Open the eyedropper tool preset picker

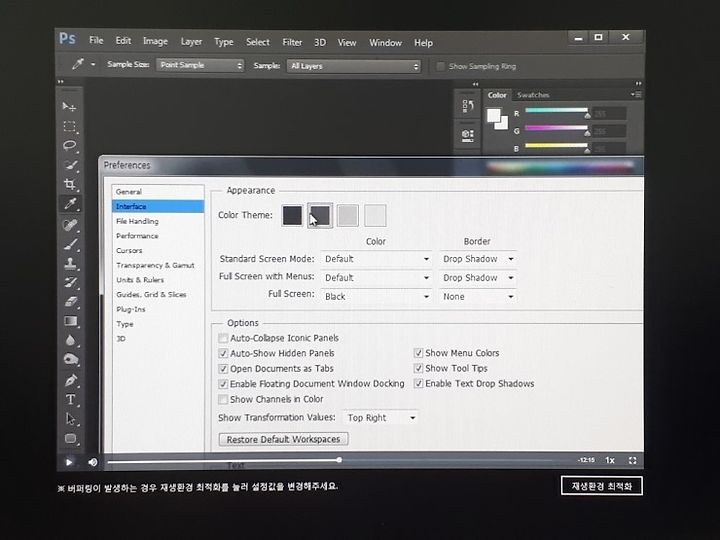pyautogui.click(x=93, y=65)
